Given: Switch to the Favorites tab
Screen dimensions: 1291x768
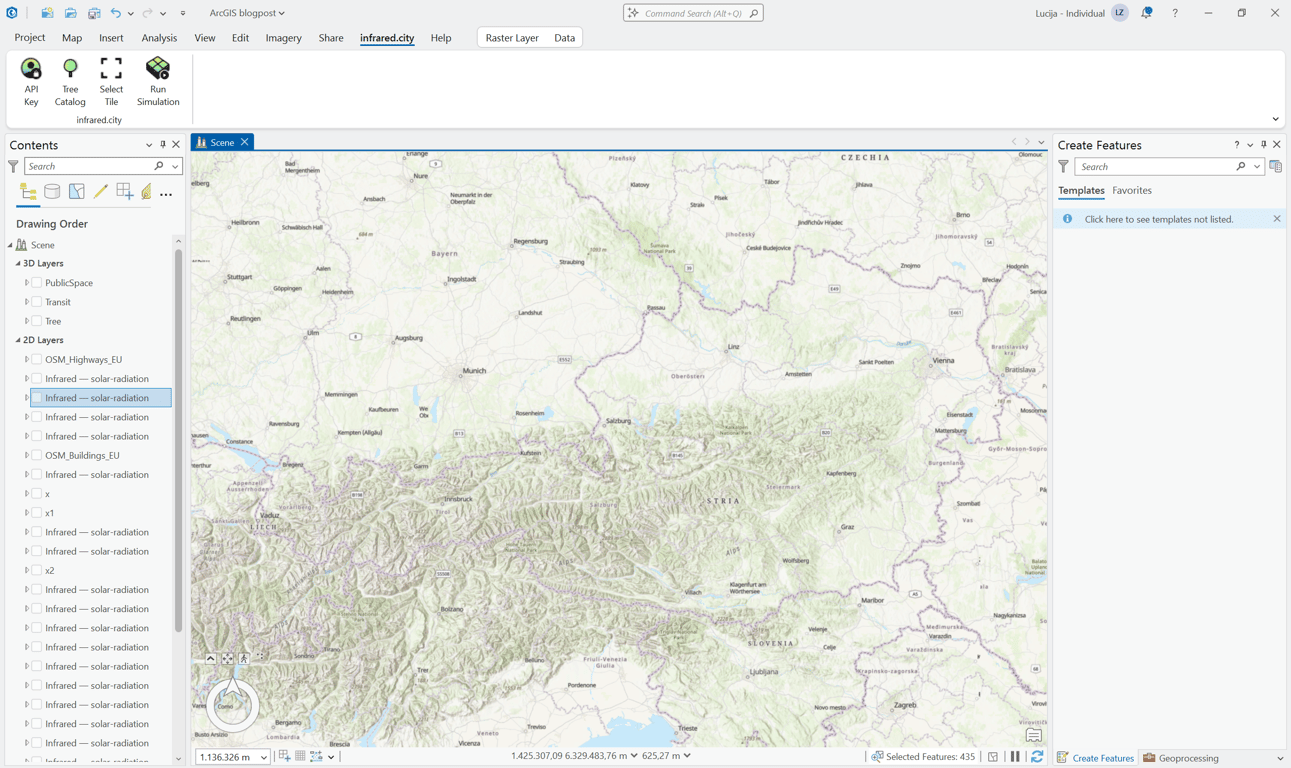Looking at the screenshot, I should (1132, 190).
